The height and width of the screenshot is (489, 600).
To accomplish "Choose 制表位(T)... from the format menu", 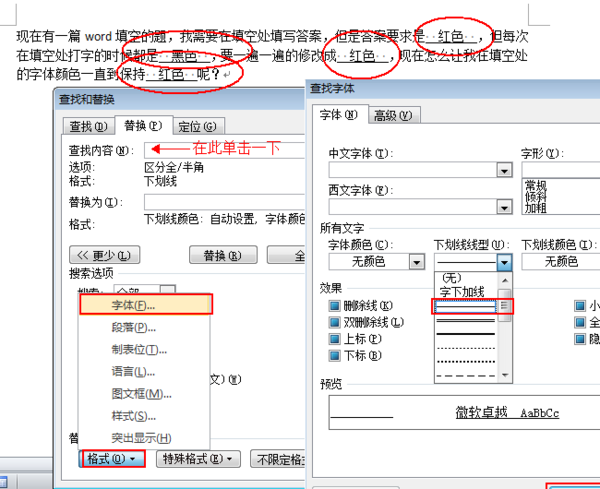I will [144, 350].
